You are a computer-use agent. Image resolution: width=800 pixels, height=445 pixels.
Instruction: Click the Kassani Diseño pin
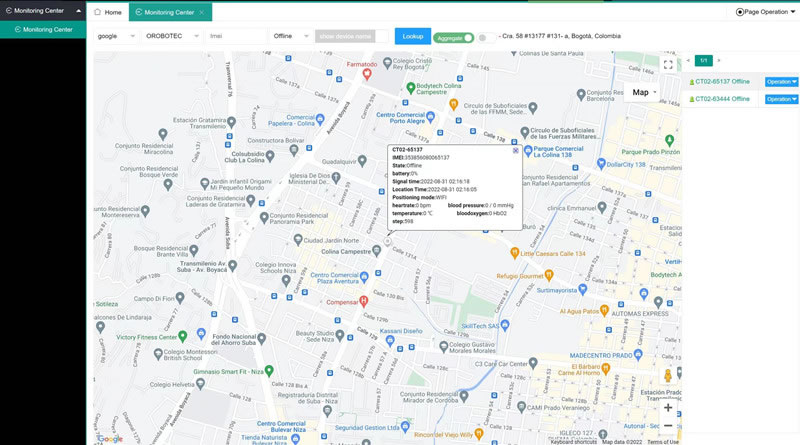(390, 341)
